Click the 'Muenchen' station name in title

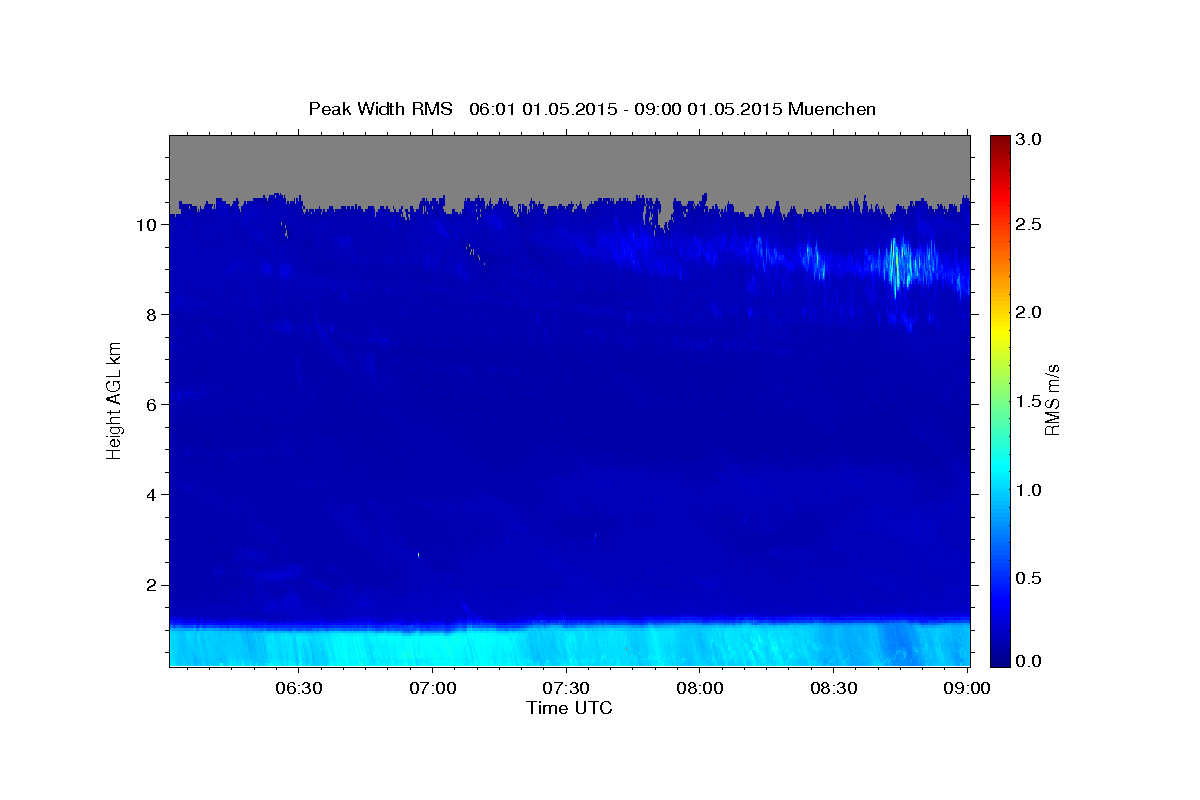tap(832, 108)
